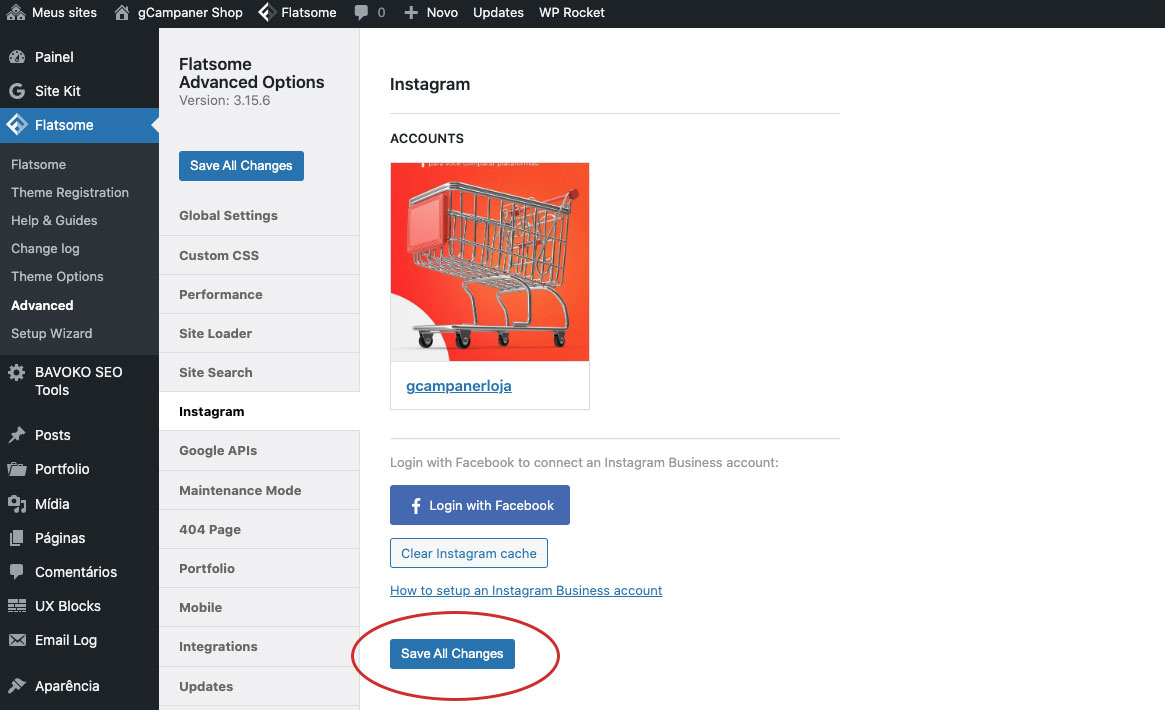1165x710 pixels.
Task: Click the Painel dashboard icon
Action: (x=17, y=57)
